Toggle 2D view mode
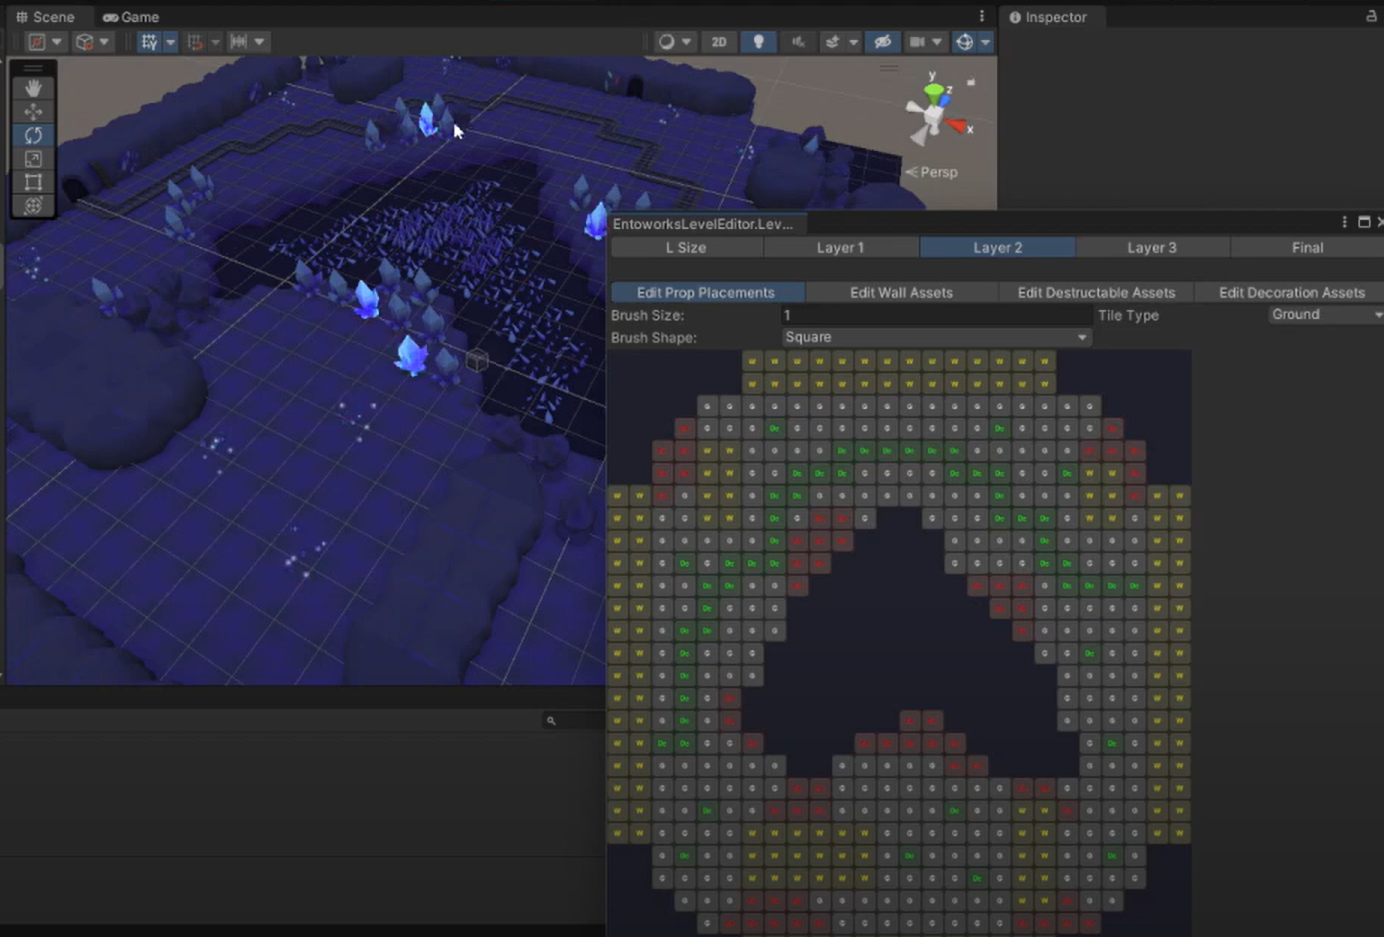The width and height of the screenshot is (1384, 937). click(x=719, y=42)
